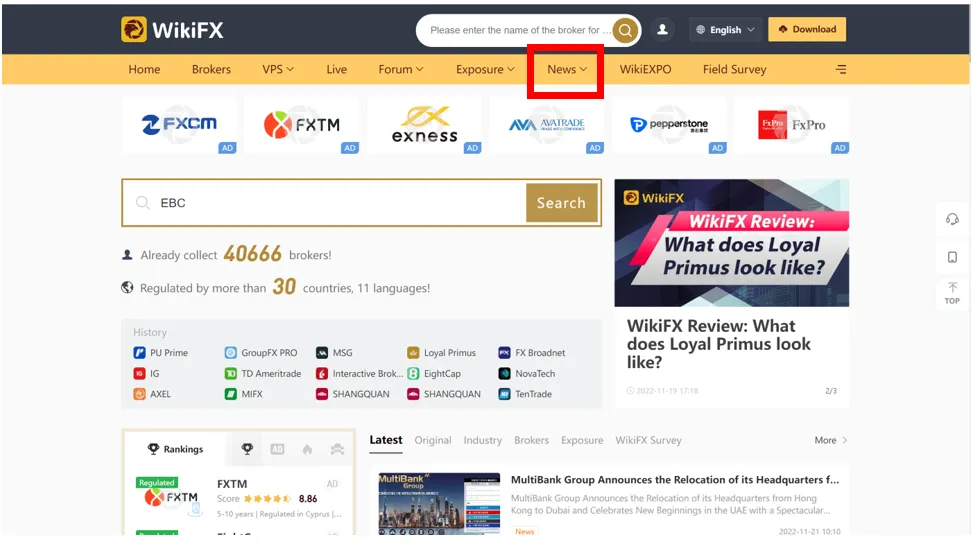Open the WikiEXPO menu item
The width and height of the screenshot is (973, 548).
[645, 70]
